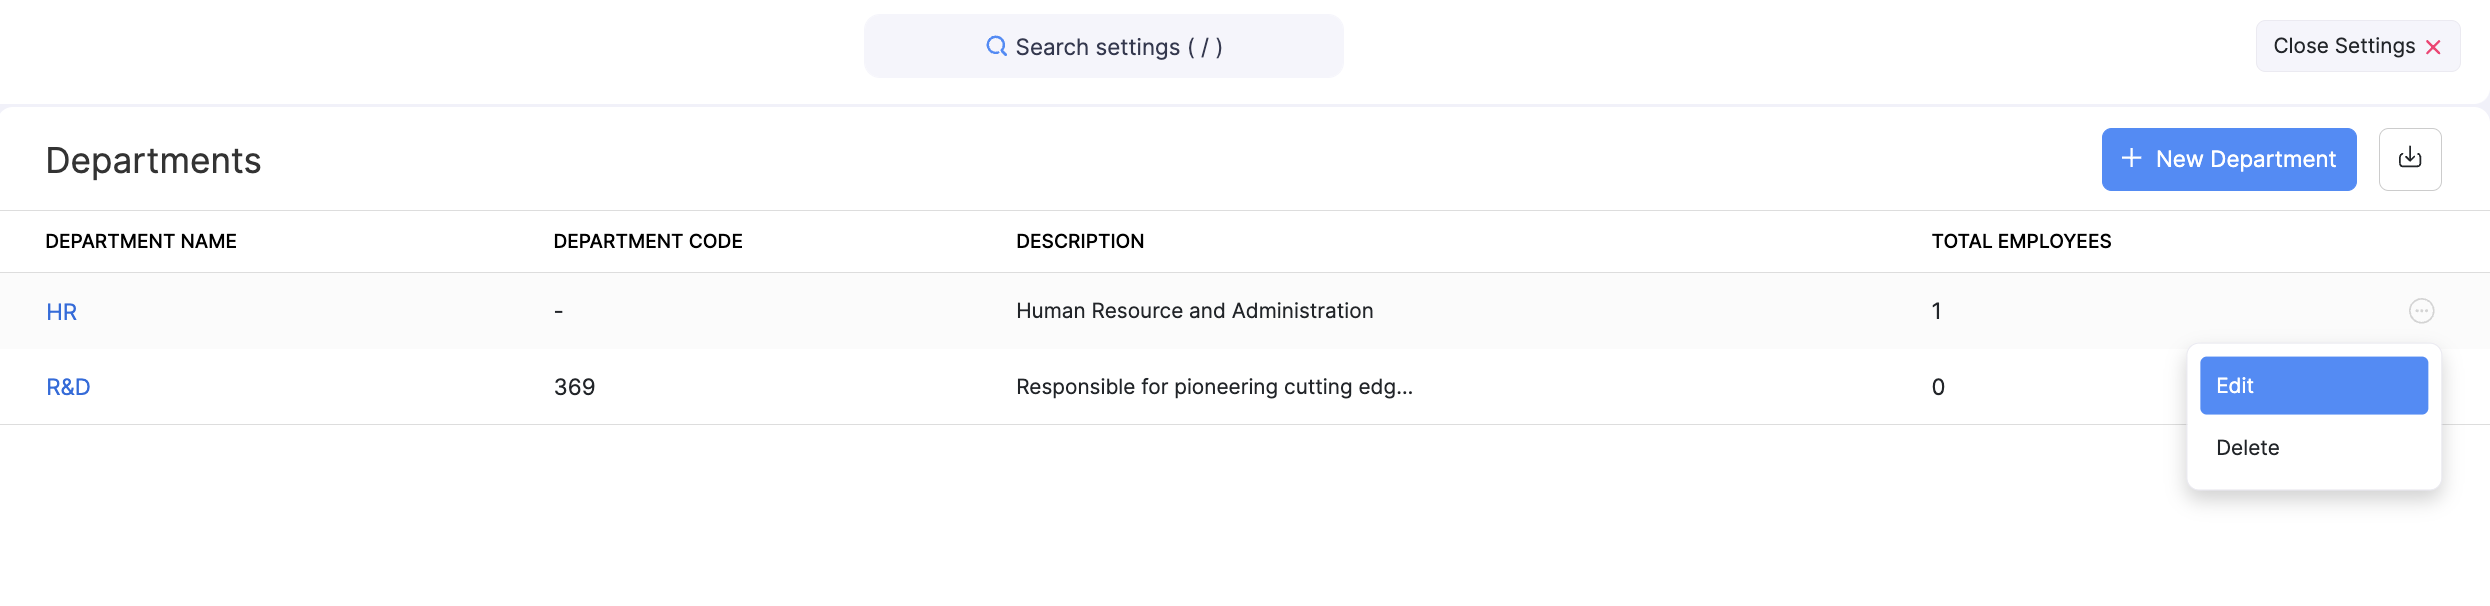Open the R&D department link
Image resolution: width=2490 pixels, height=606 pixels.
pyautogui.click(x=68, y=387)
